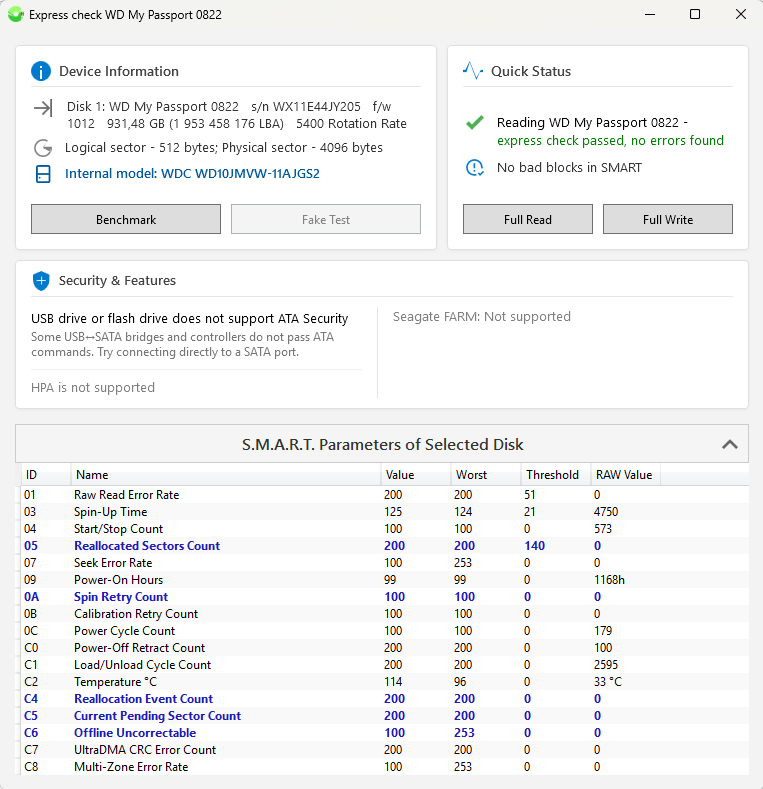The image size is (763, 789).
Task: Click the 4750 raw value
Action: (605, 512)
